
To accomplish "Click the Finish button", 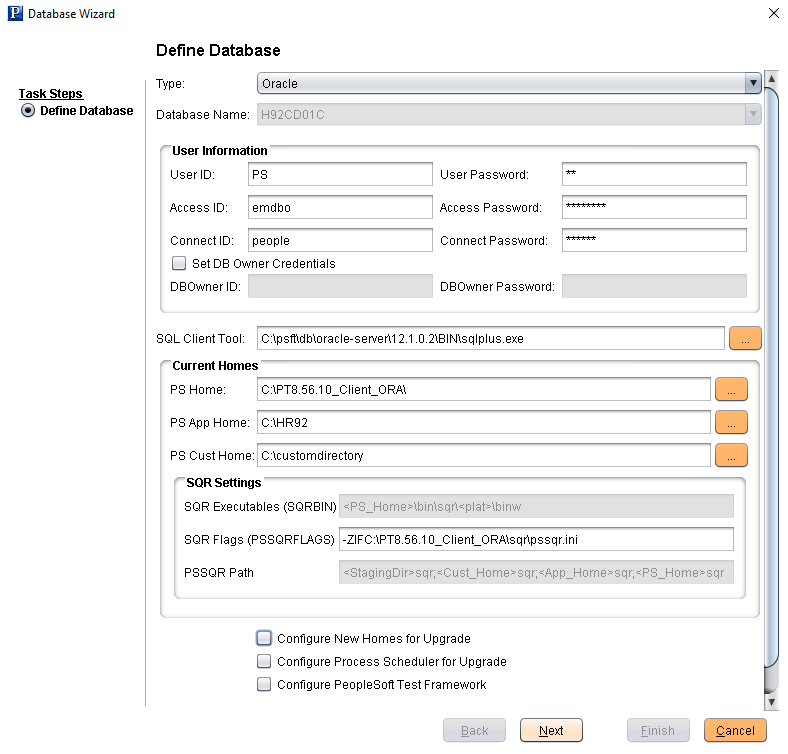I will pyautogui.click(x=658, y=730).
